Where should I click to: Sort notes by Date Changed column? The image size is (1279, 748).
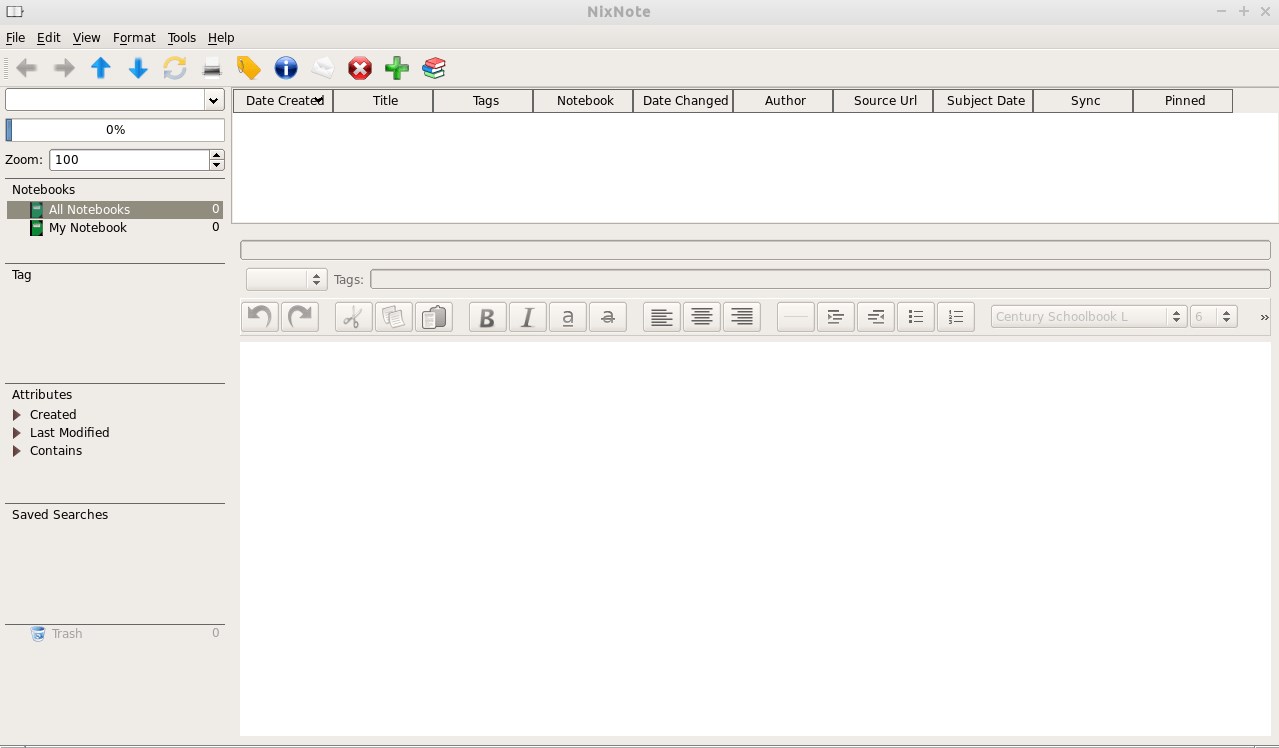click(683, 101)
